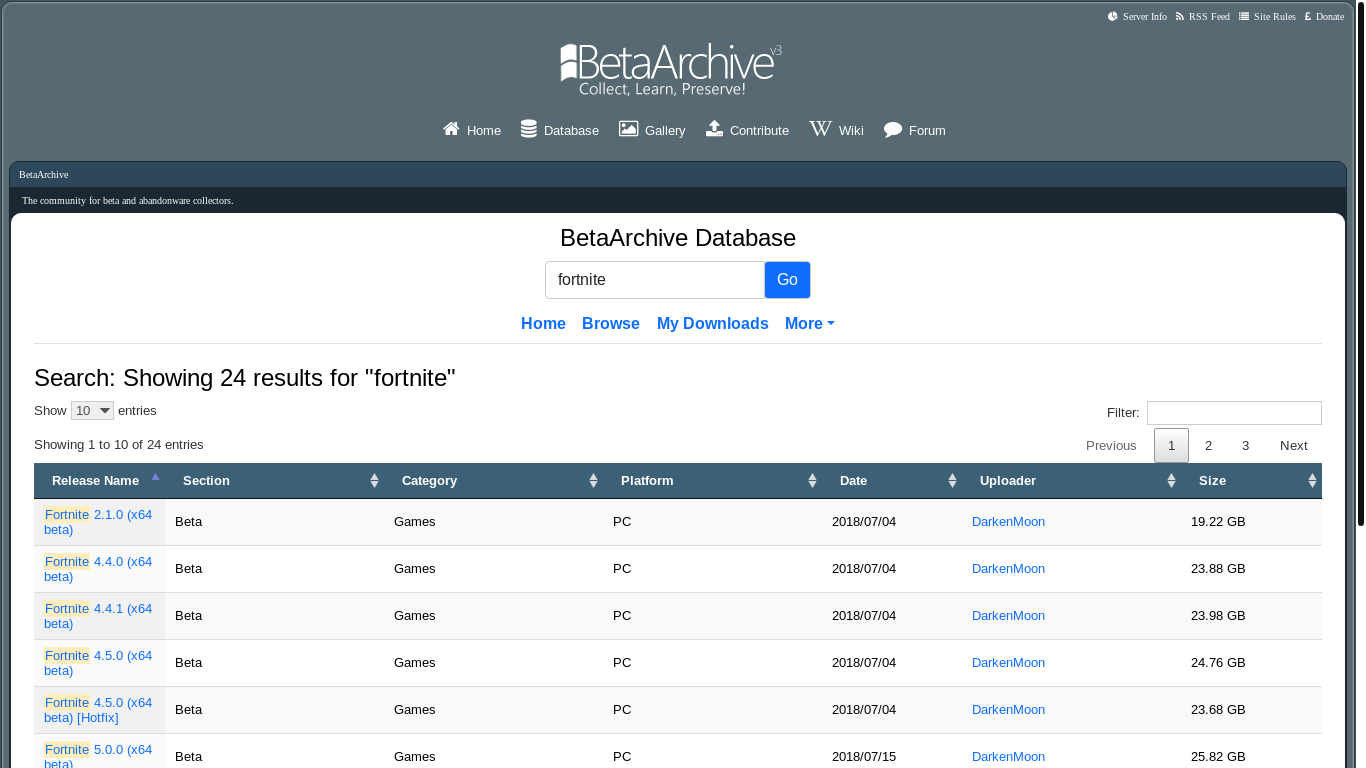
Task: Open the Database navigation menu item
Action: point(560,130)
